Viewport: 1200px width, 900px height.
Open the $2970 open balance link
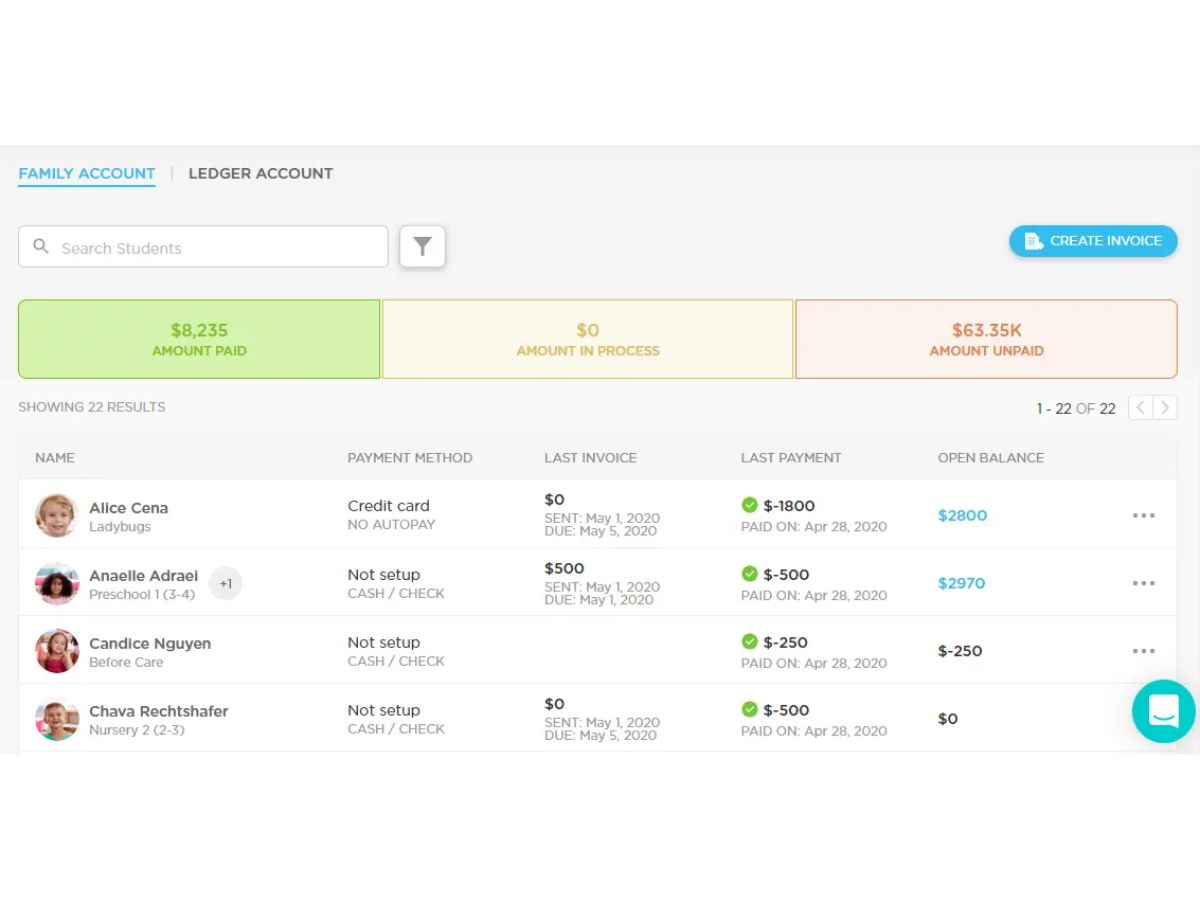pyautogui.click(x=962, y=583)
